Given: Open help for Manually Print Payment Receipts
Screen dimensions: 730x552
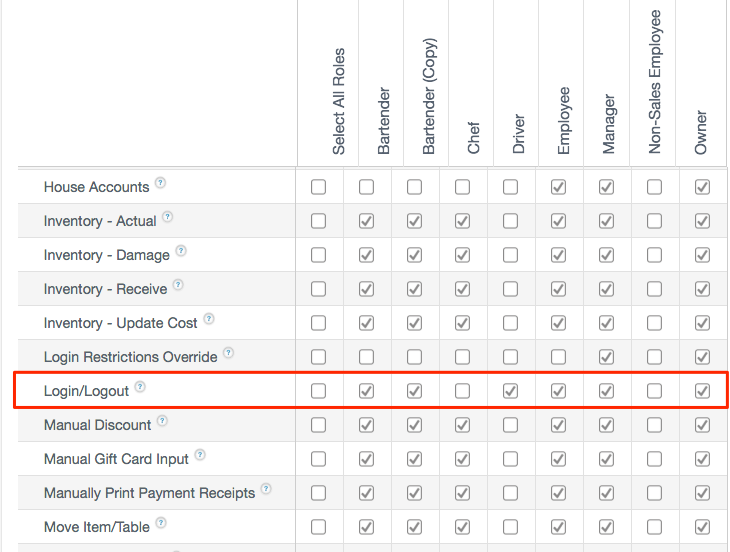Looking at the screenshot, I should pyautogui.click(x=266, y=490).
